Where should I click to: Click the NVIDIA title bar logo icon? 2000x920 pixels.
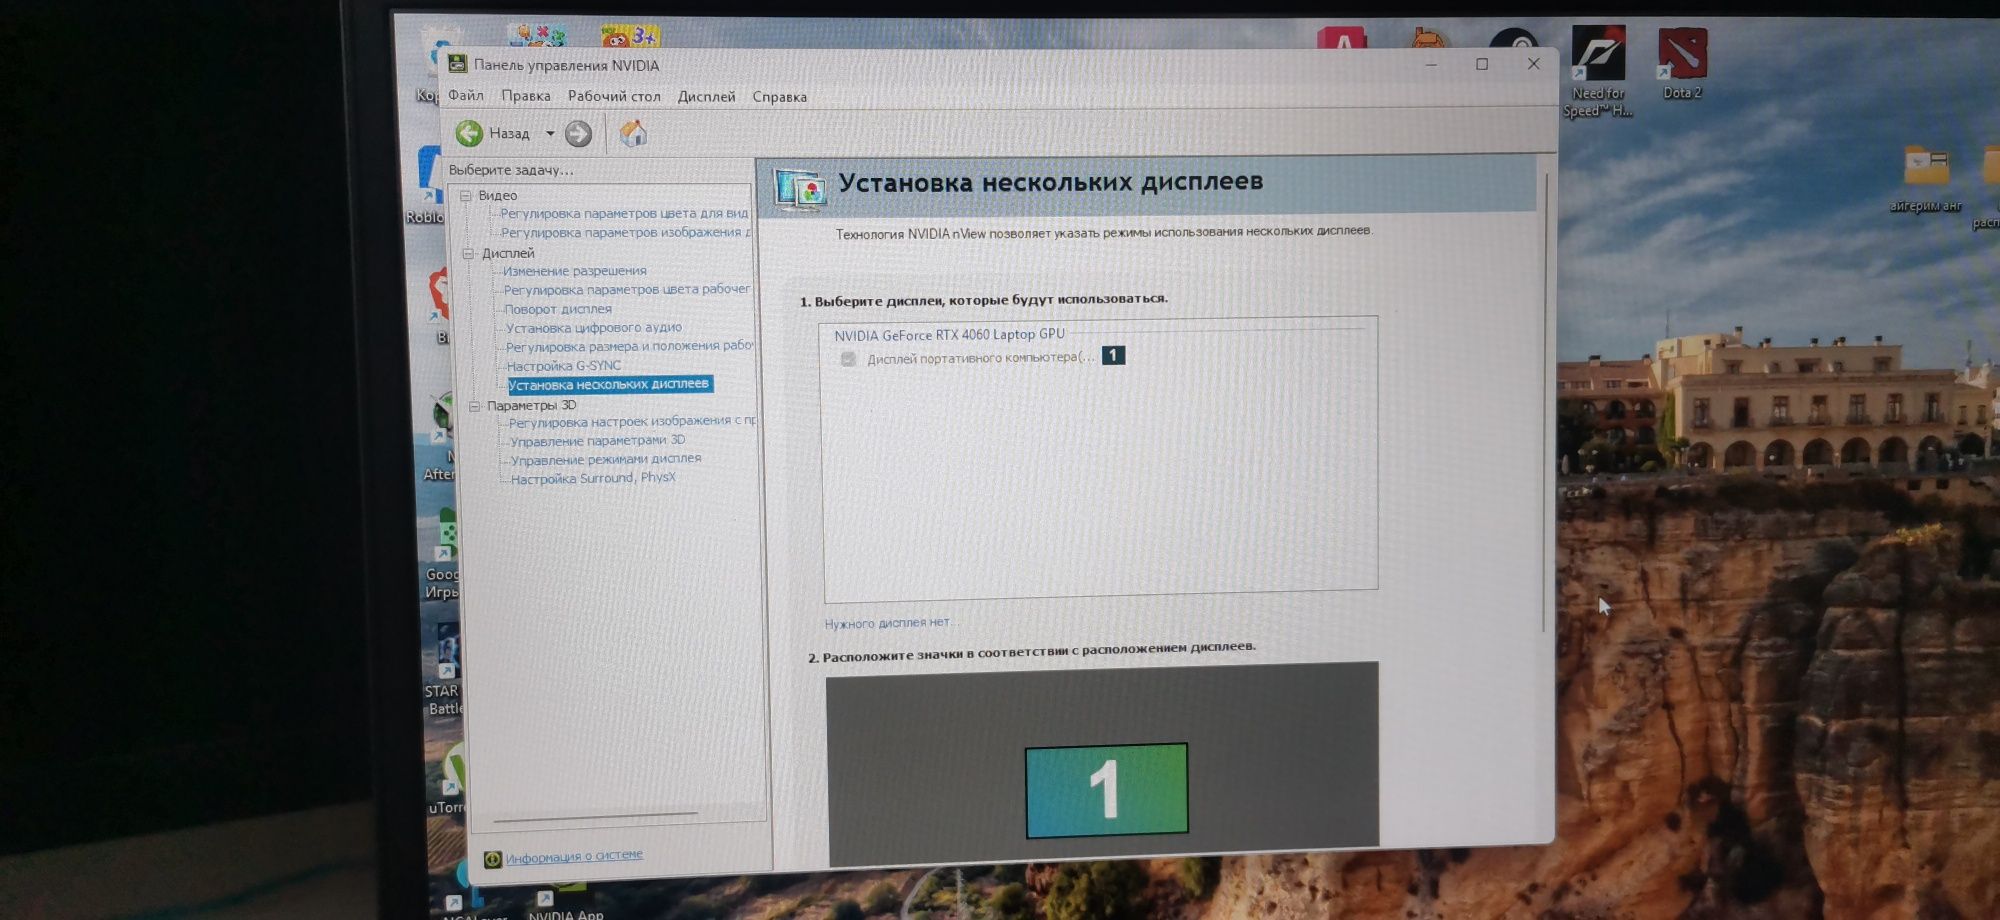[x=458, y=64]
